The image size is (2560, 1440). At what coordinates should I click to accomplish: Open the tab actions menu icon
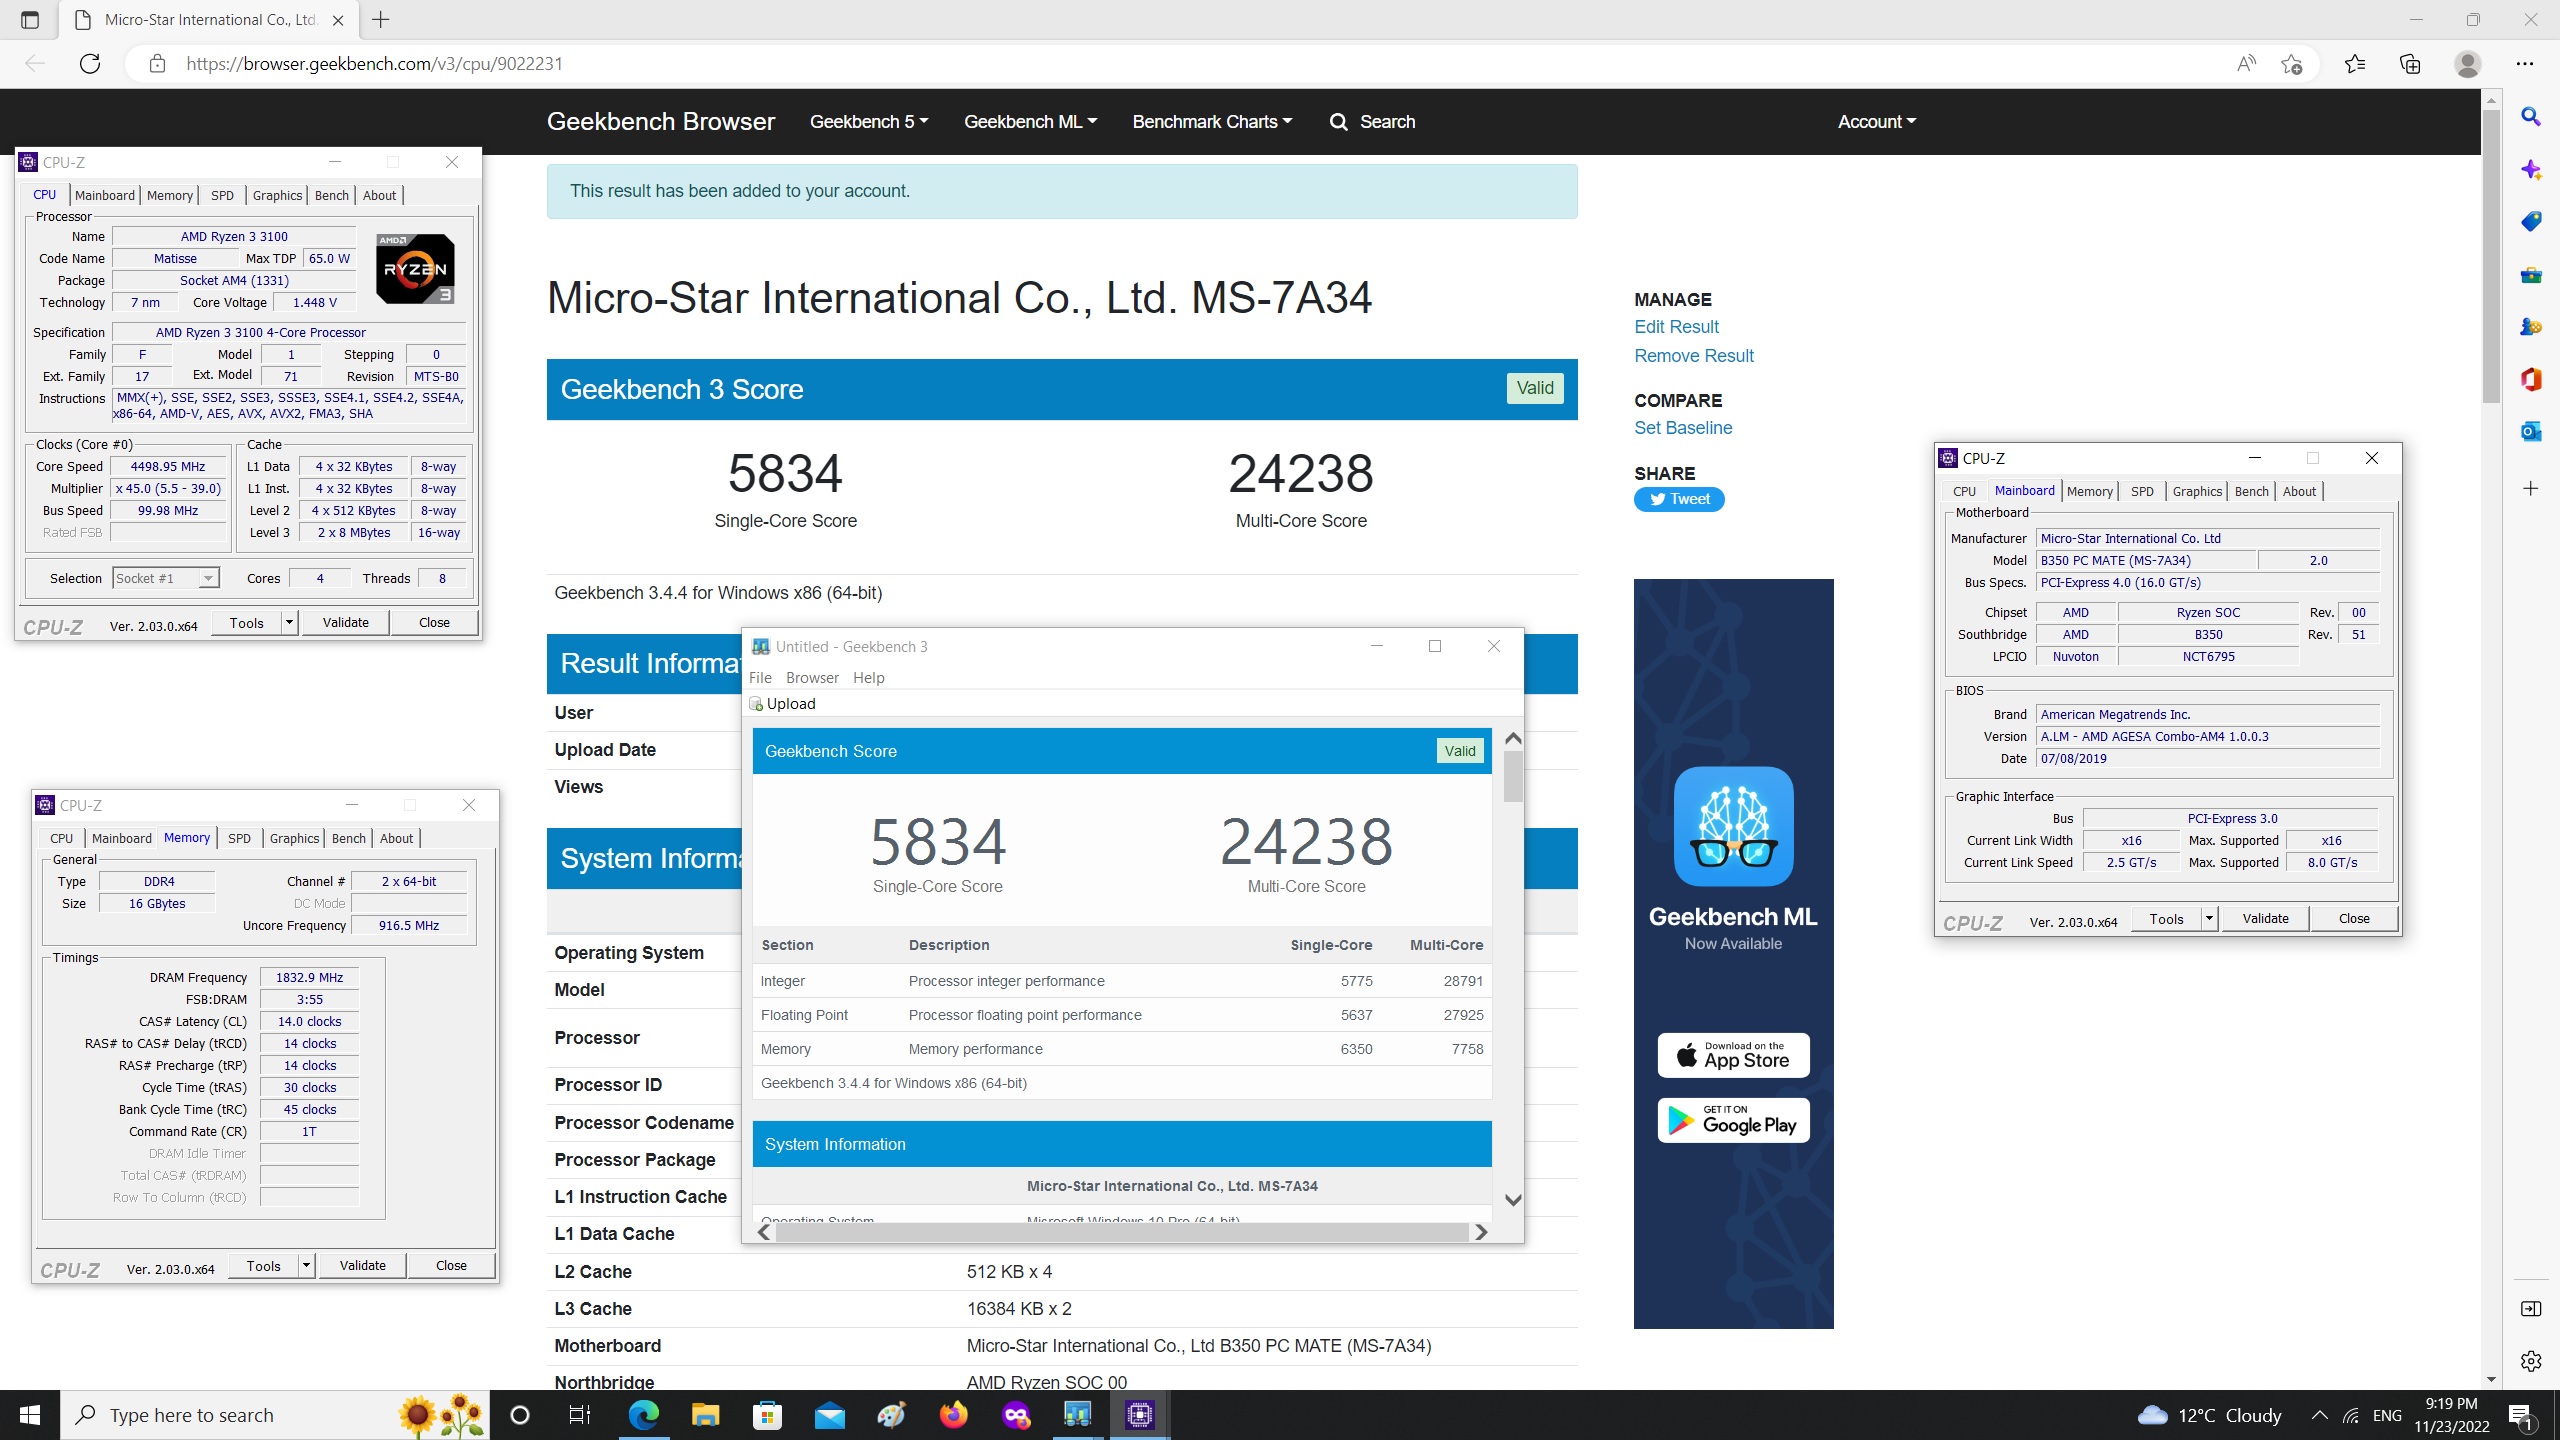pyautogui.click(x=30, y=20)
